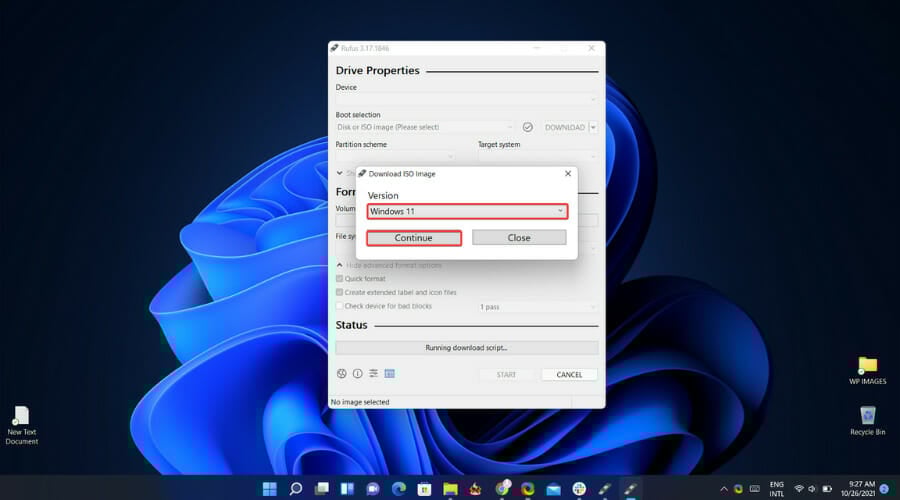Open Mail app from taskbar

click(x=553, y=489)
